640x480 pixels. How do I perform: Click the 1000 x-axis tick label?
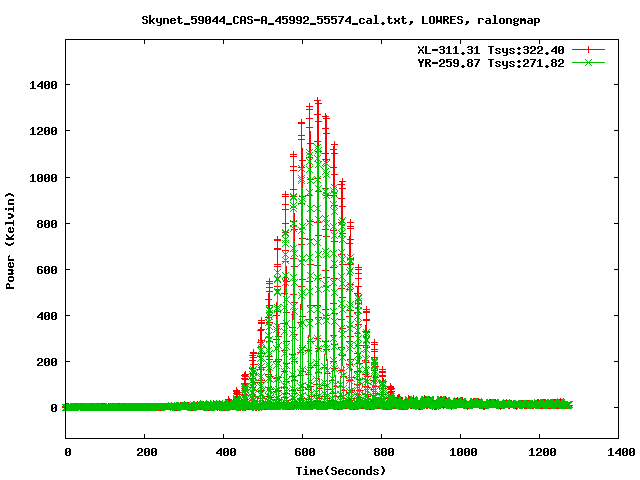pos(463,452)
